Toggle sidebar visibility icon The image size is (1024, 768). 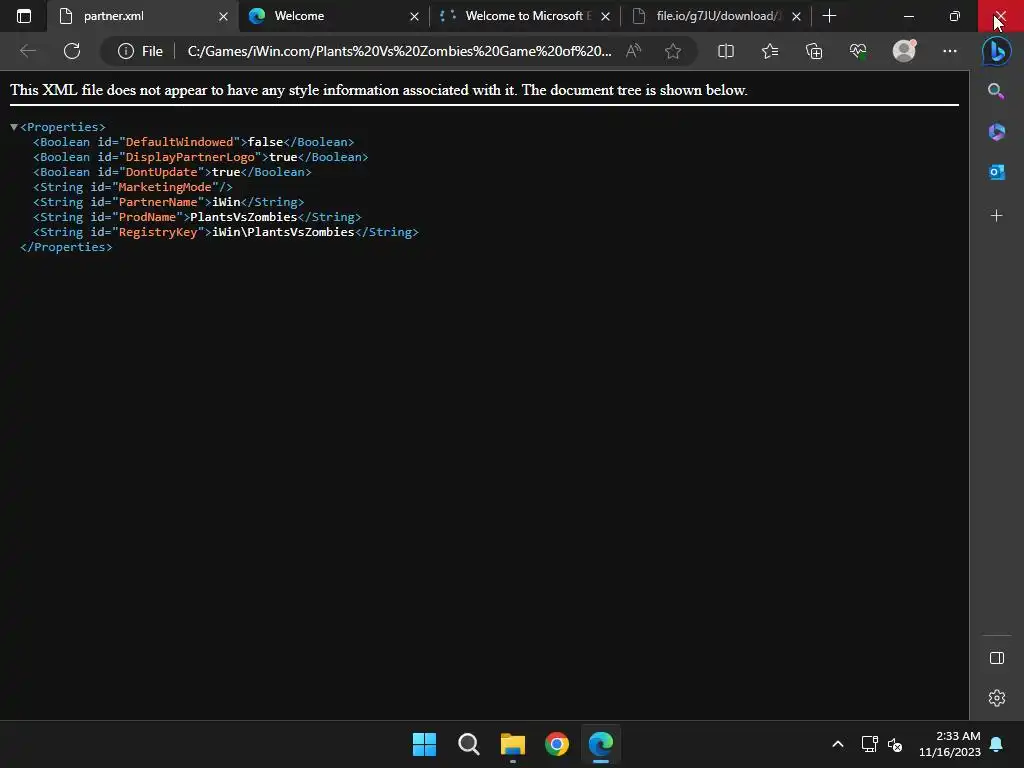coord(997,658)
